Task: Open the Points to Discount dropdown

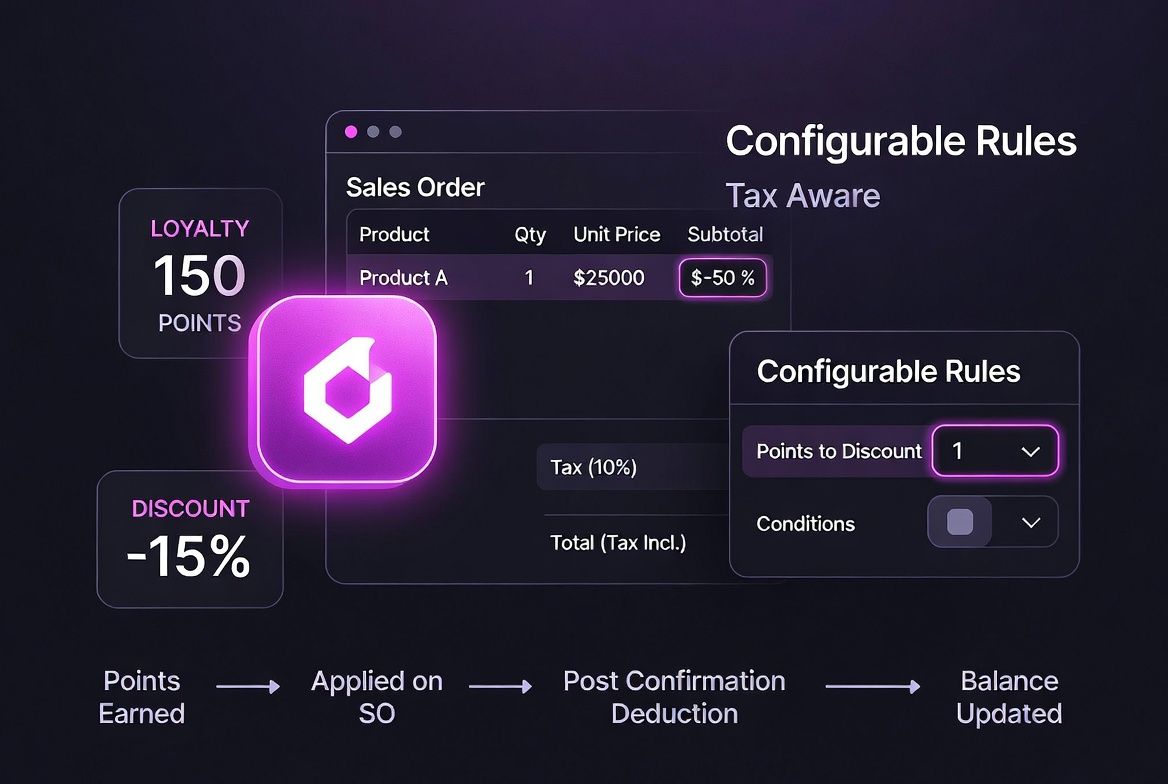Action: [995, 451]
